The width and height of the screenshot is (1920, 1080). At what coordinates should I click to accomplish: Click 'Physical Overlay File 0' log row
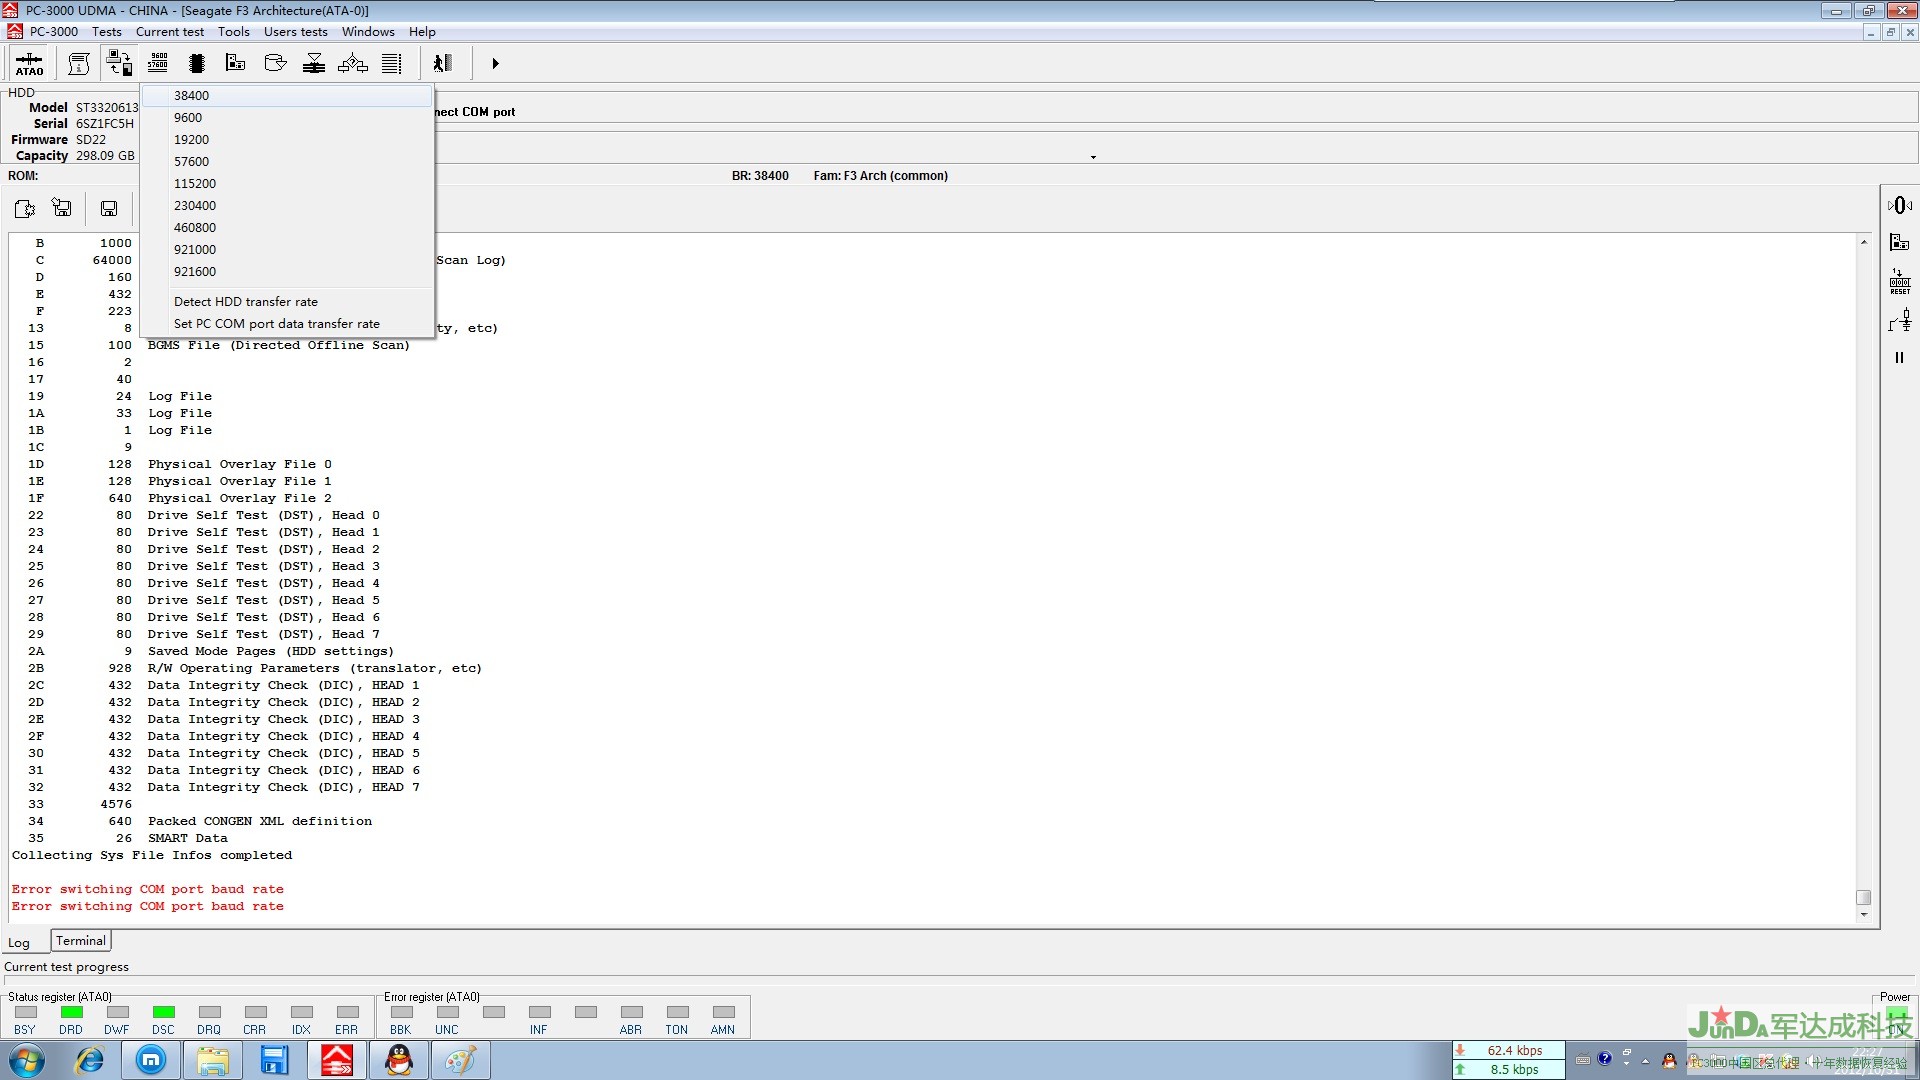pyautogui.click(x=240, y=464)
